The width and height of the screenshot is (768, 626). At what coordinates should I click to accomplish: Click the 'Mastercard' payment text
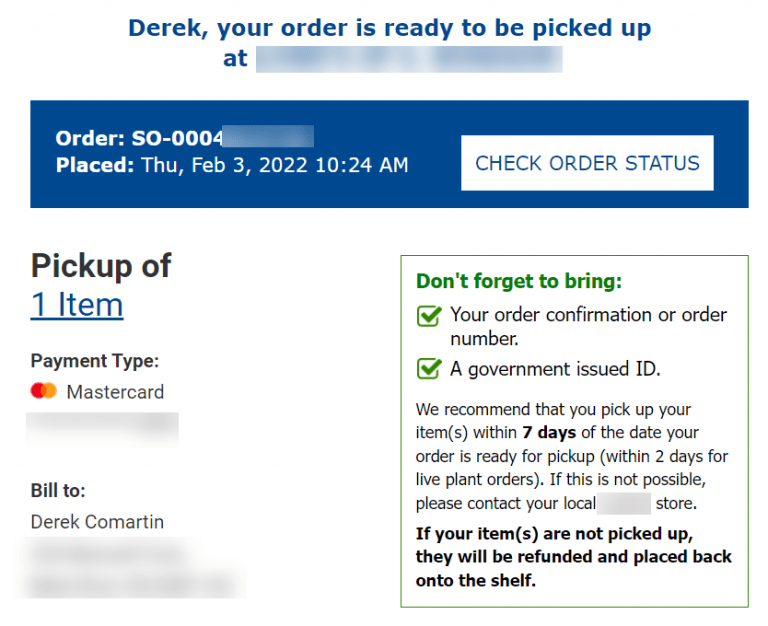115,392
